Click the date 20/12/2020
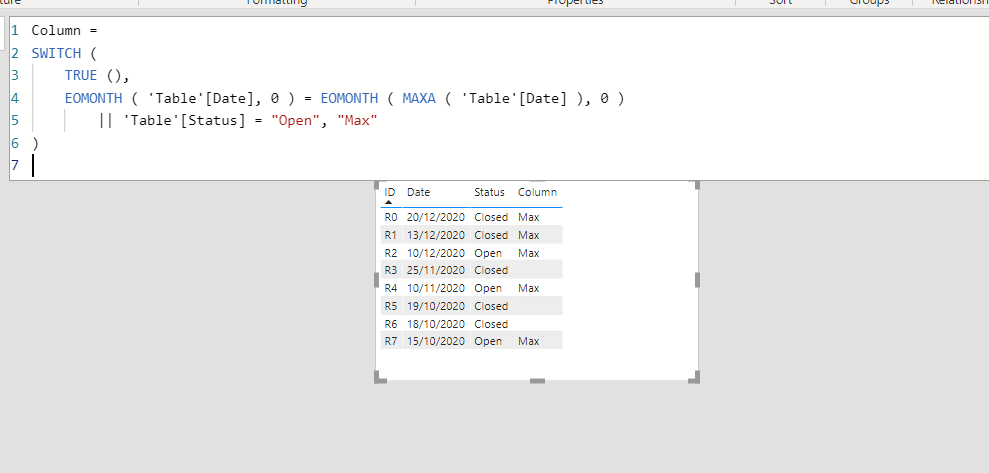This screenshot has width=989, height=473. [x=436, y=217]
